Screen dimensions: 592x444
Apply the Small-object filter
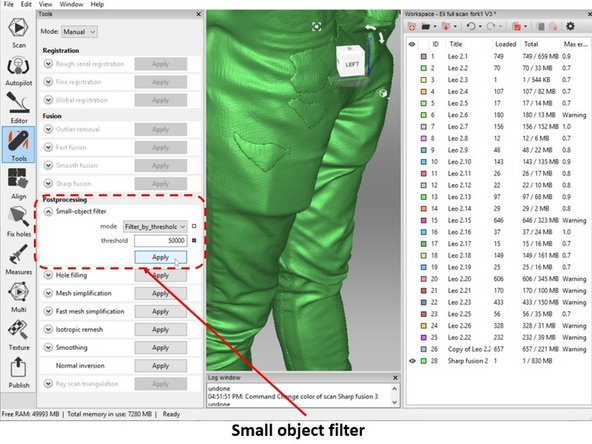[x=160, y=257]
